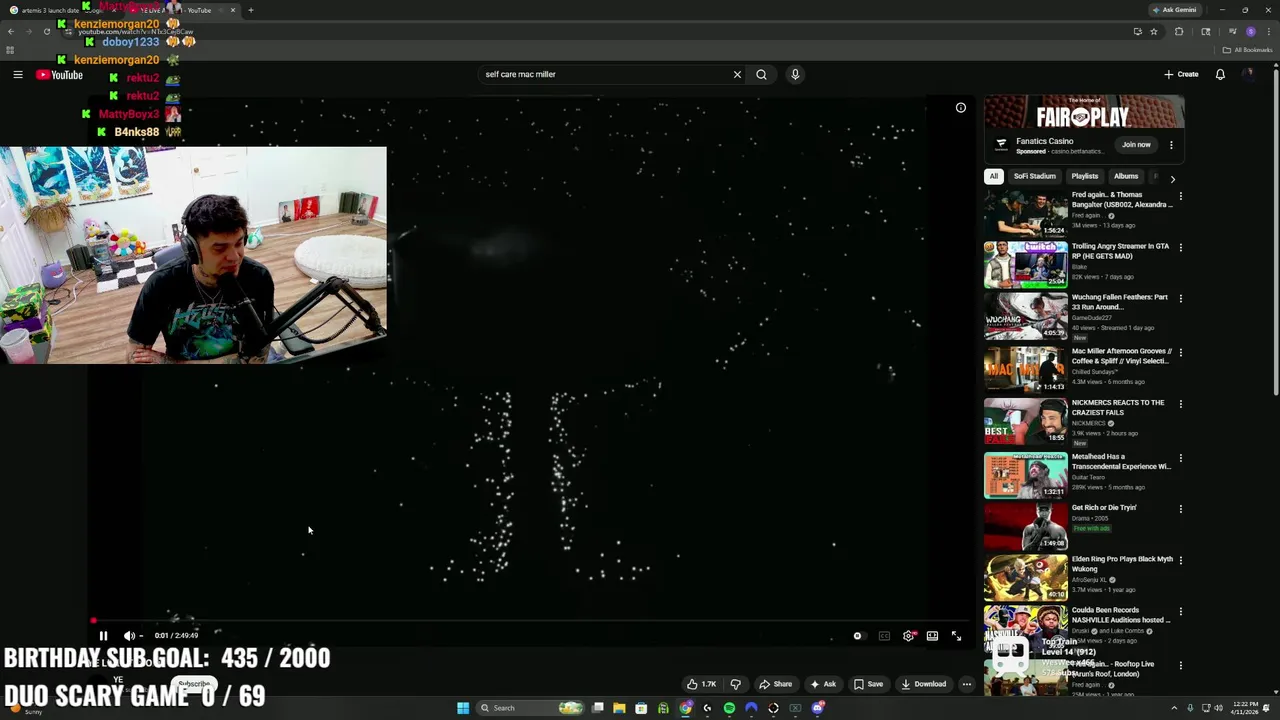The height and width of the screenshot is (720, 1280).
Task: Open Metalhead Has a Transcendental Experience video
Action: pyautogui.click(x=1121, y=461)
